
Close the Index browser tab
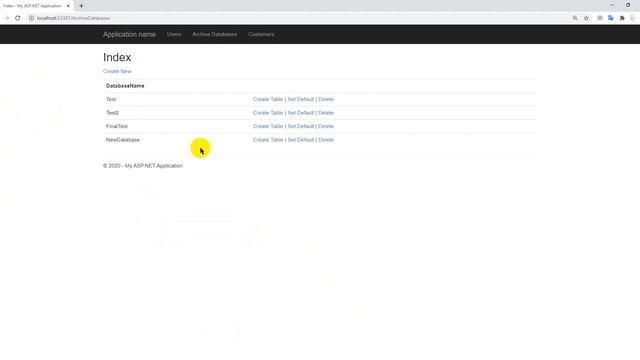(68, 6)
